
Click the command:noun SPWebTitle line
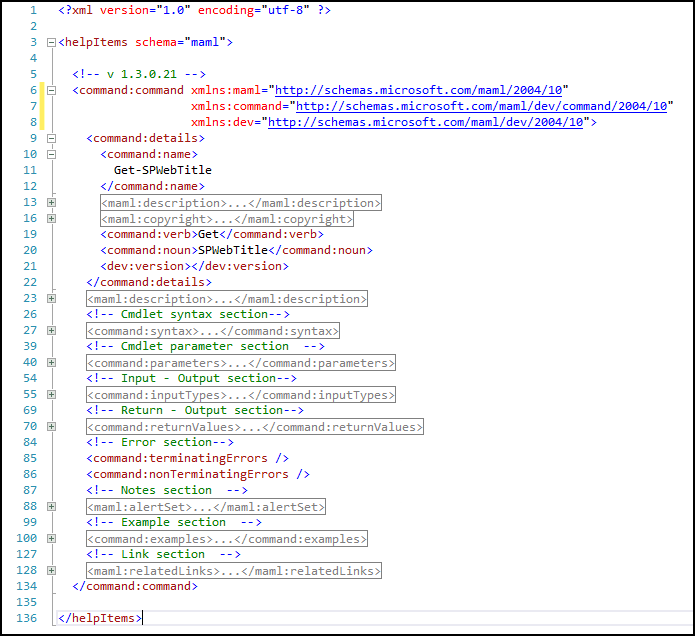pos(236,250)
